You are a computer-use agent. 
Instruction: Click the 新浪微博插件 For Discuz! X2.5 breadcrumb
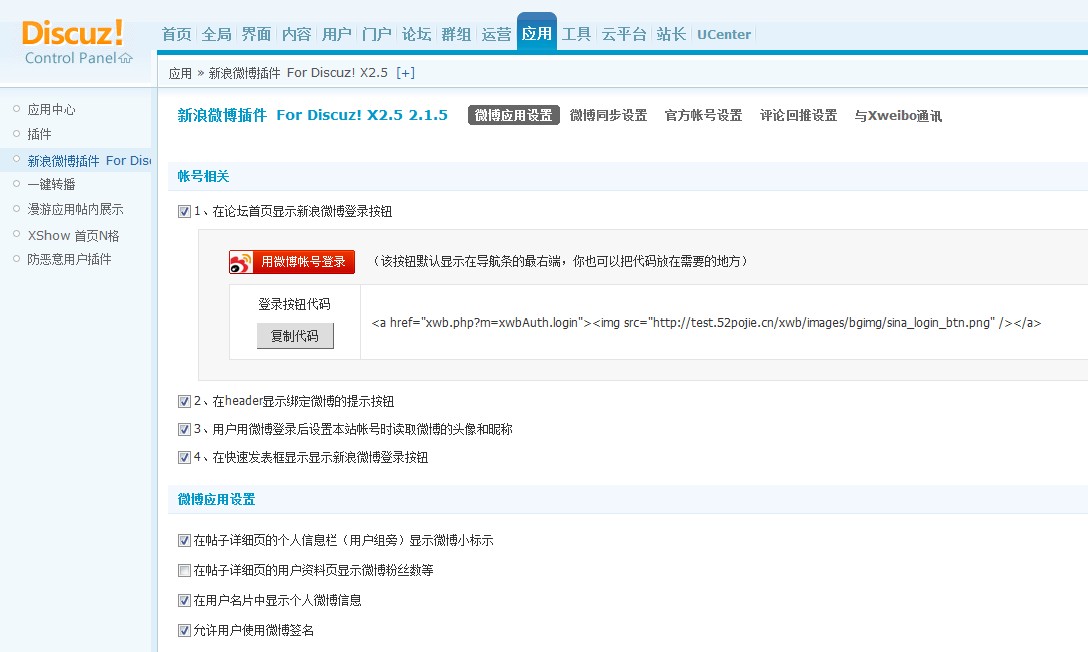298,73
